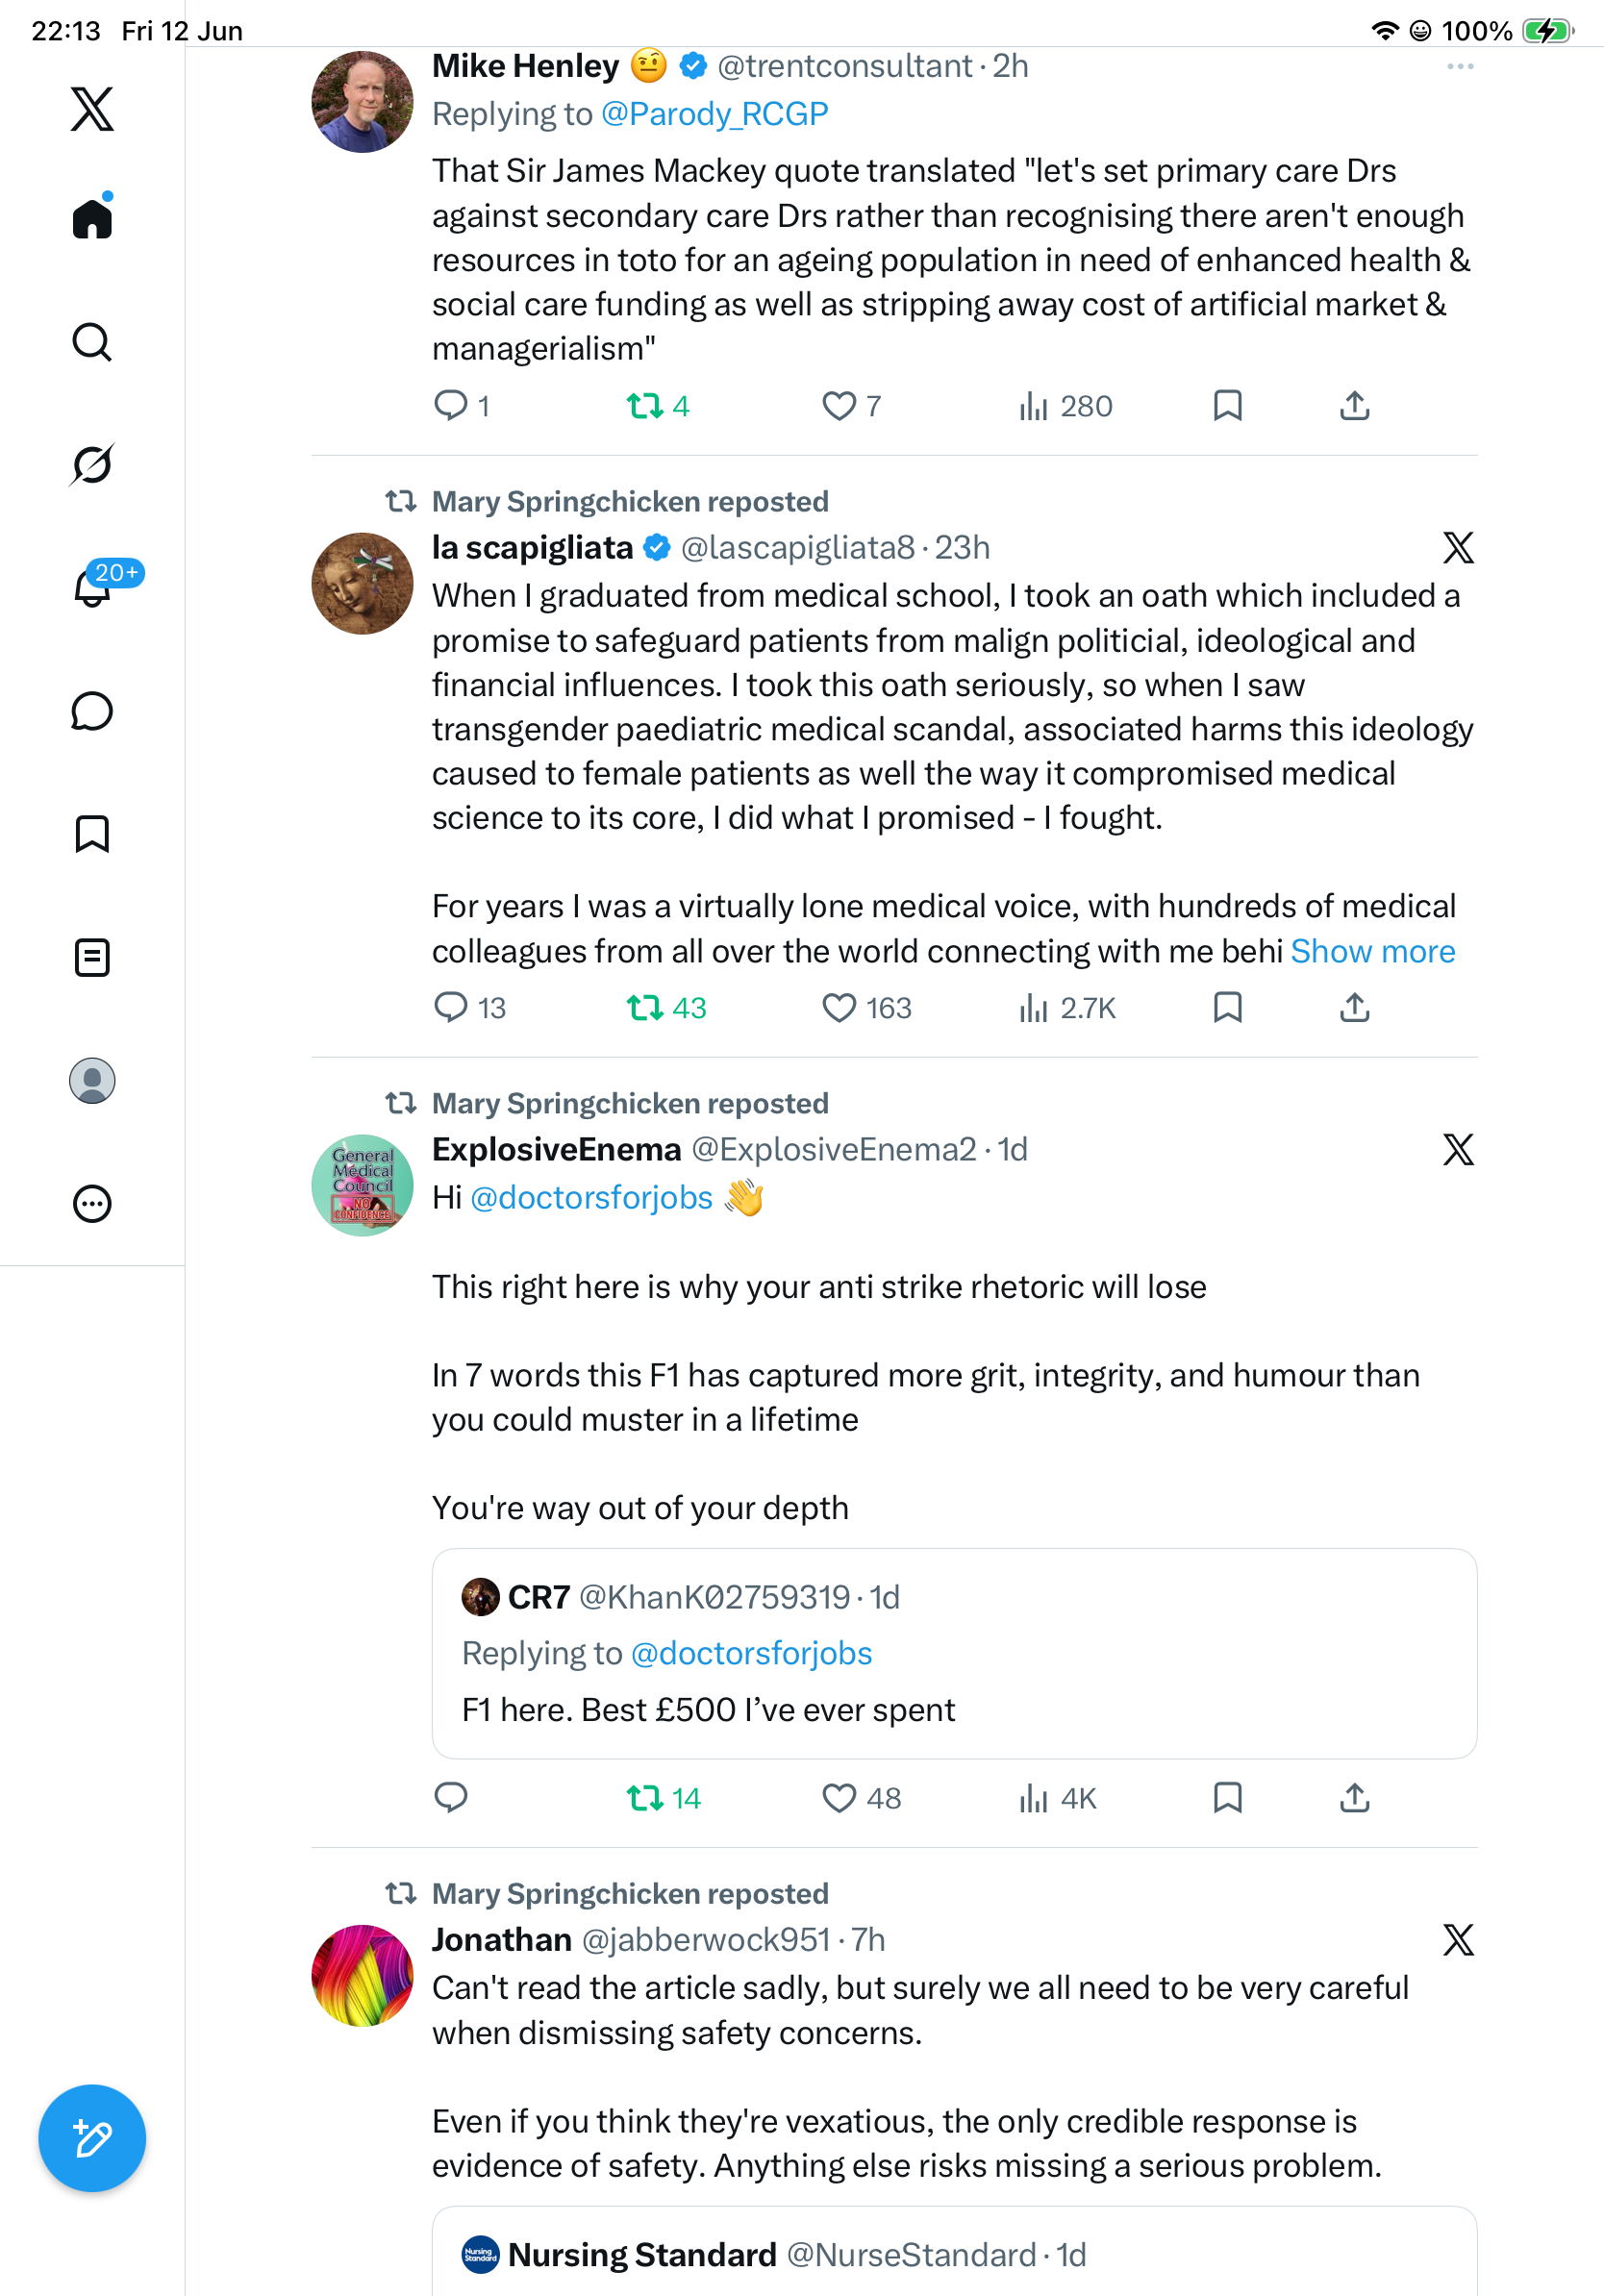Open Profile avatar icon in sidebar

tap(92, 1081)
